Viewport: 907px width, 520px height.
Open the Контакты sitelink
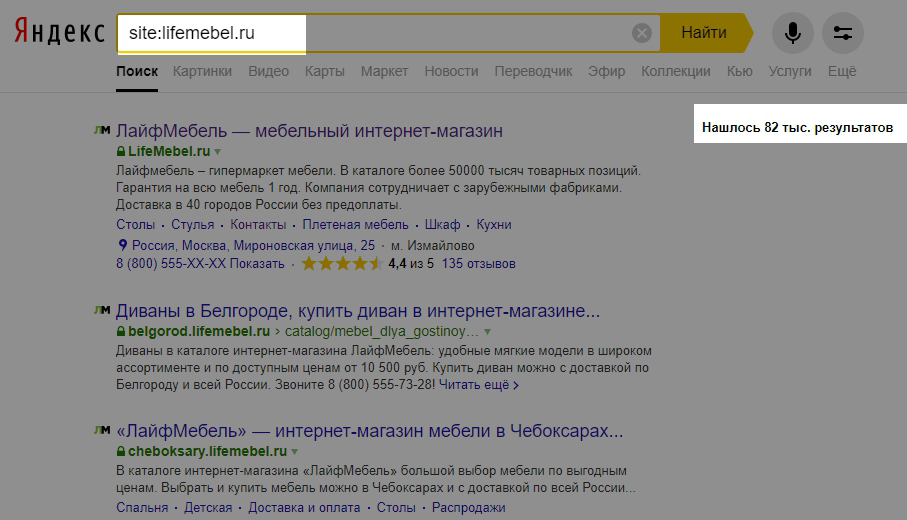coord(258,224)
